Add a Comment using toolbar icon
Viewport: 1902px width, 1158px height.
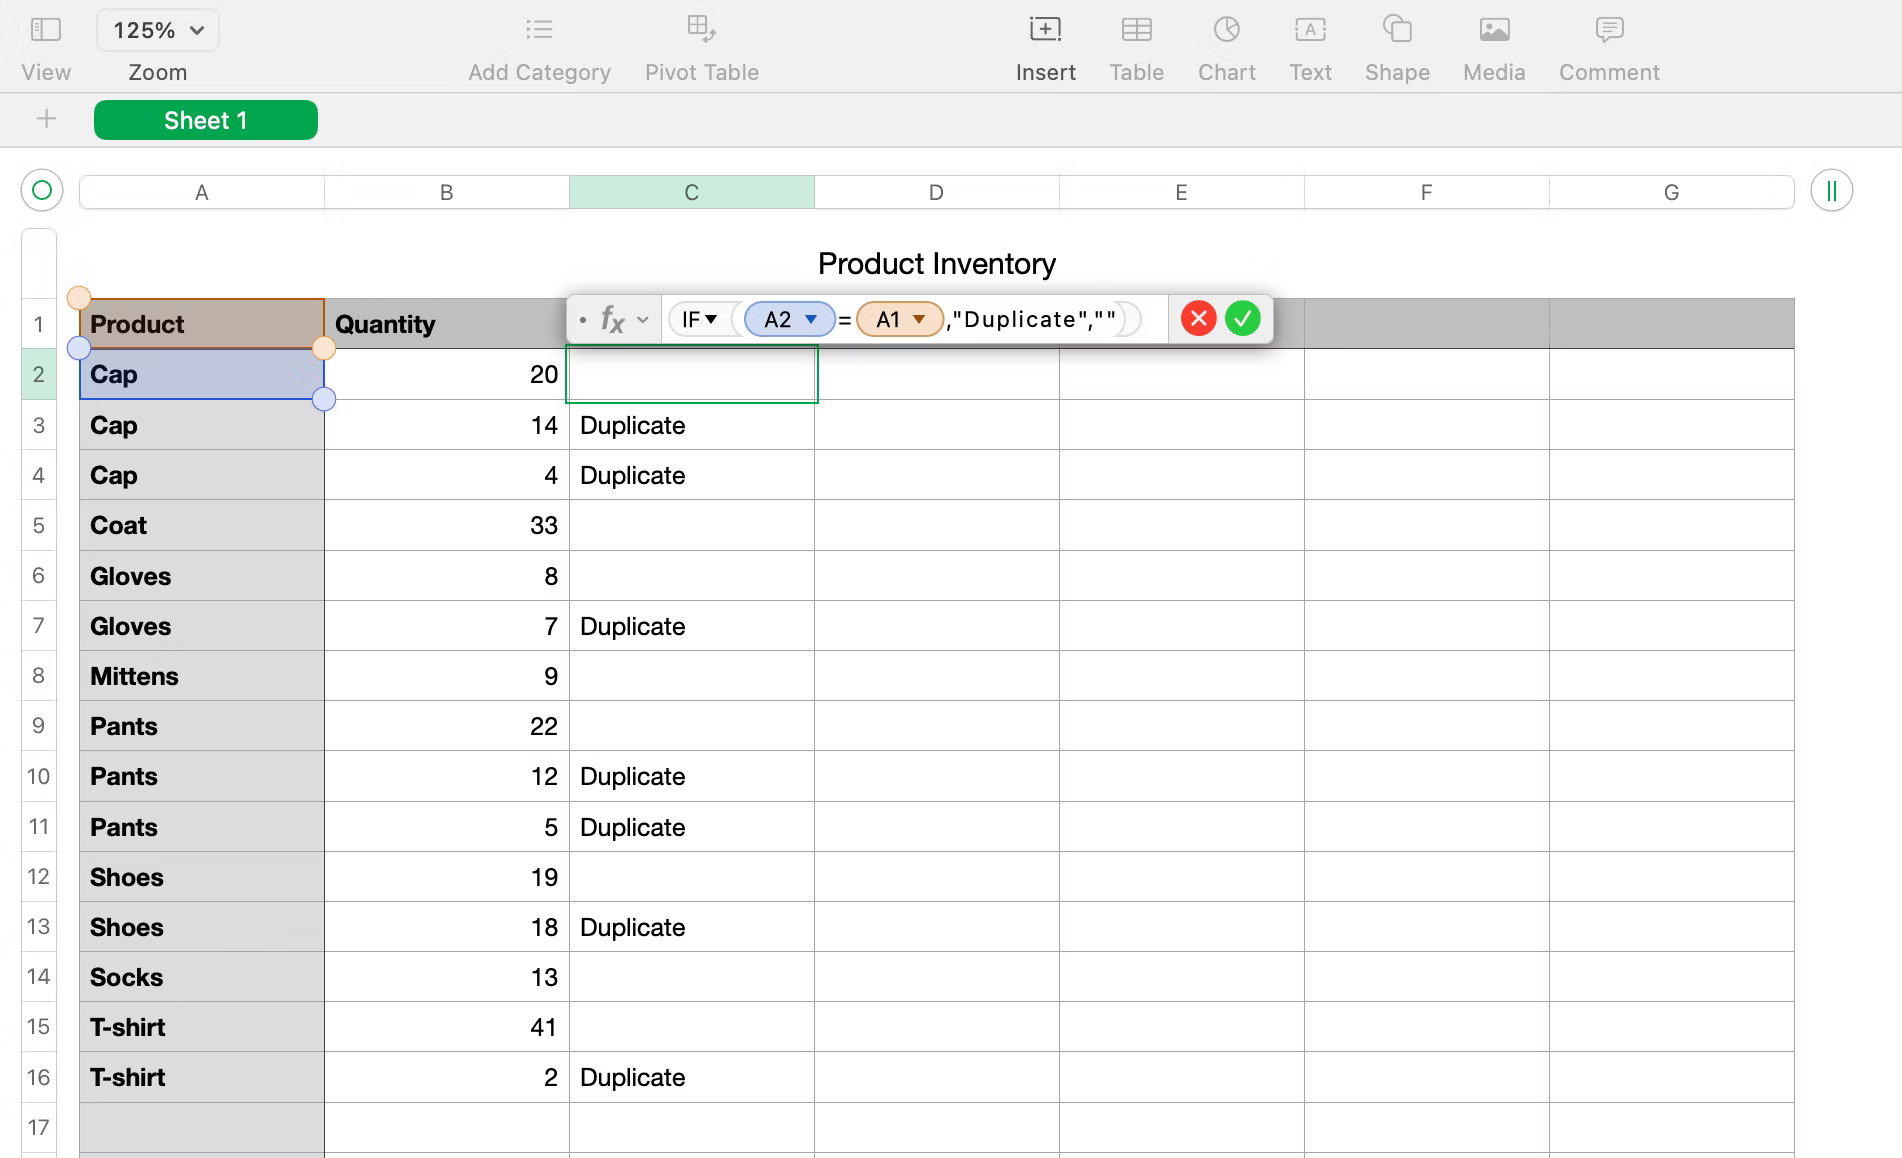click(1609, 30)
